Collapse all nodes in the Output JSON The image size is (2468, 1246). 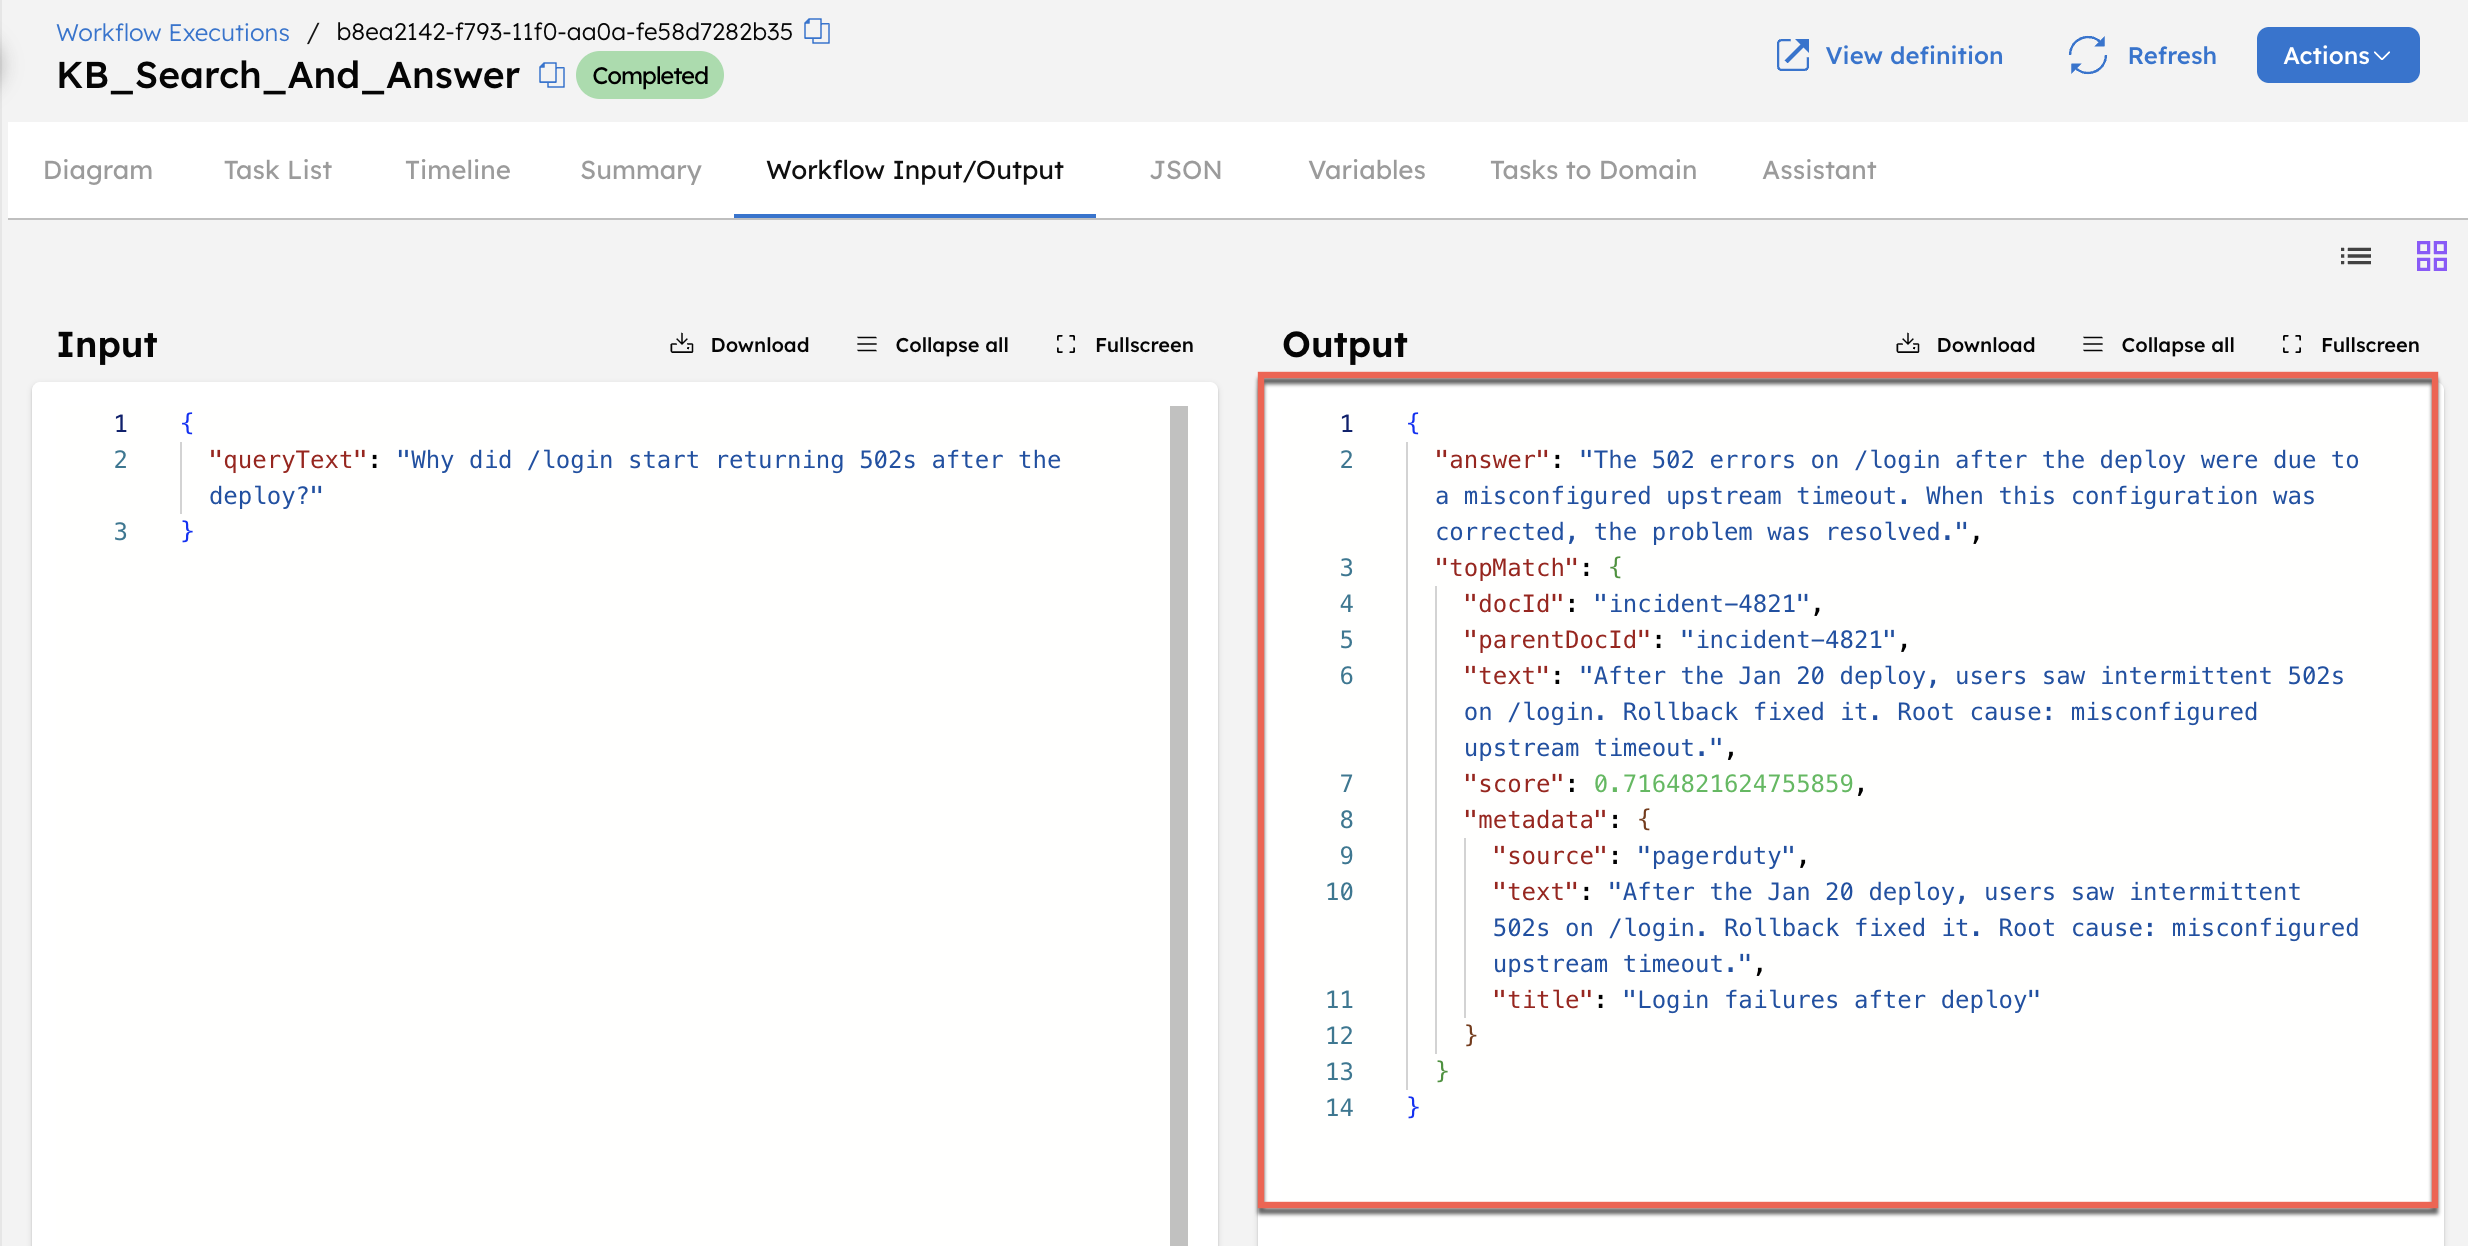pos(2158,344)
